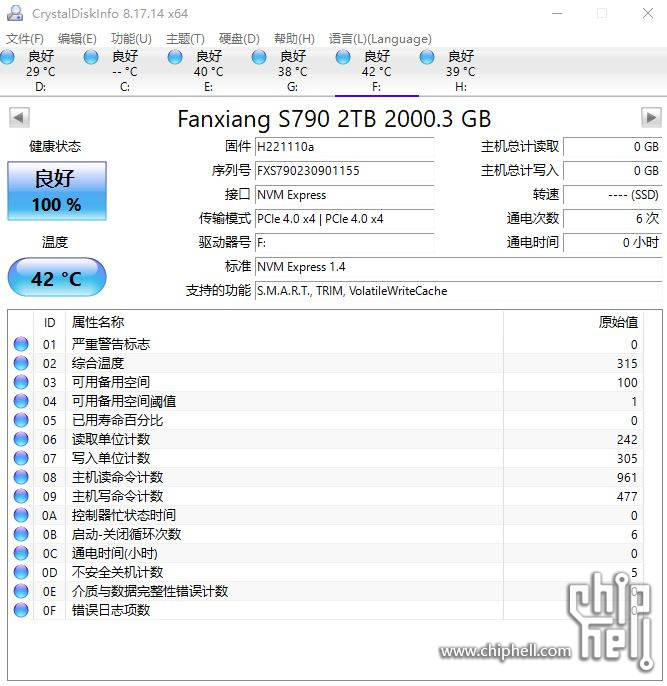The width and height of the screenshot is (667, 686).
Task: Click the status orb of row 0A 控制器忙状态时间
Action: (x=21, y=515)
